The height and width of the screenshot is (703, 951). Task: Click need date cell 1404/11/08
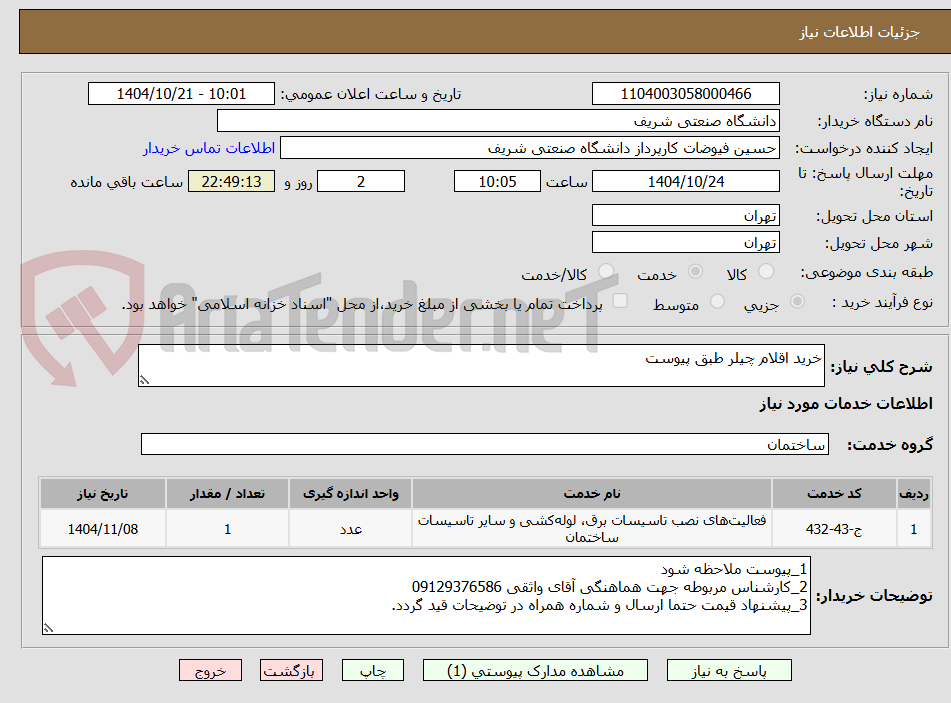[x=102, y=529]
